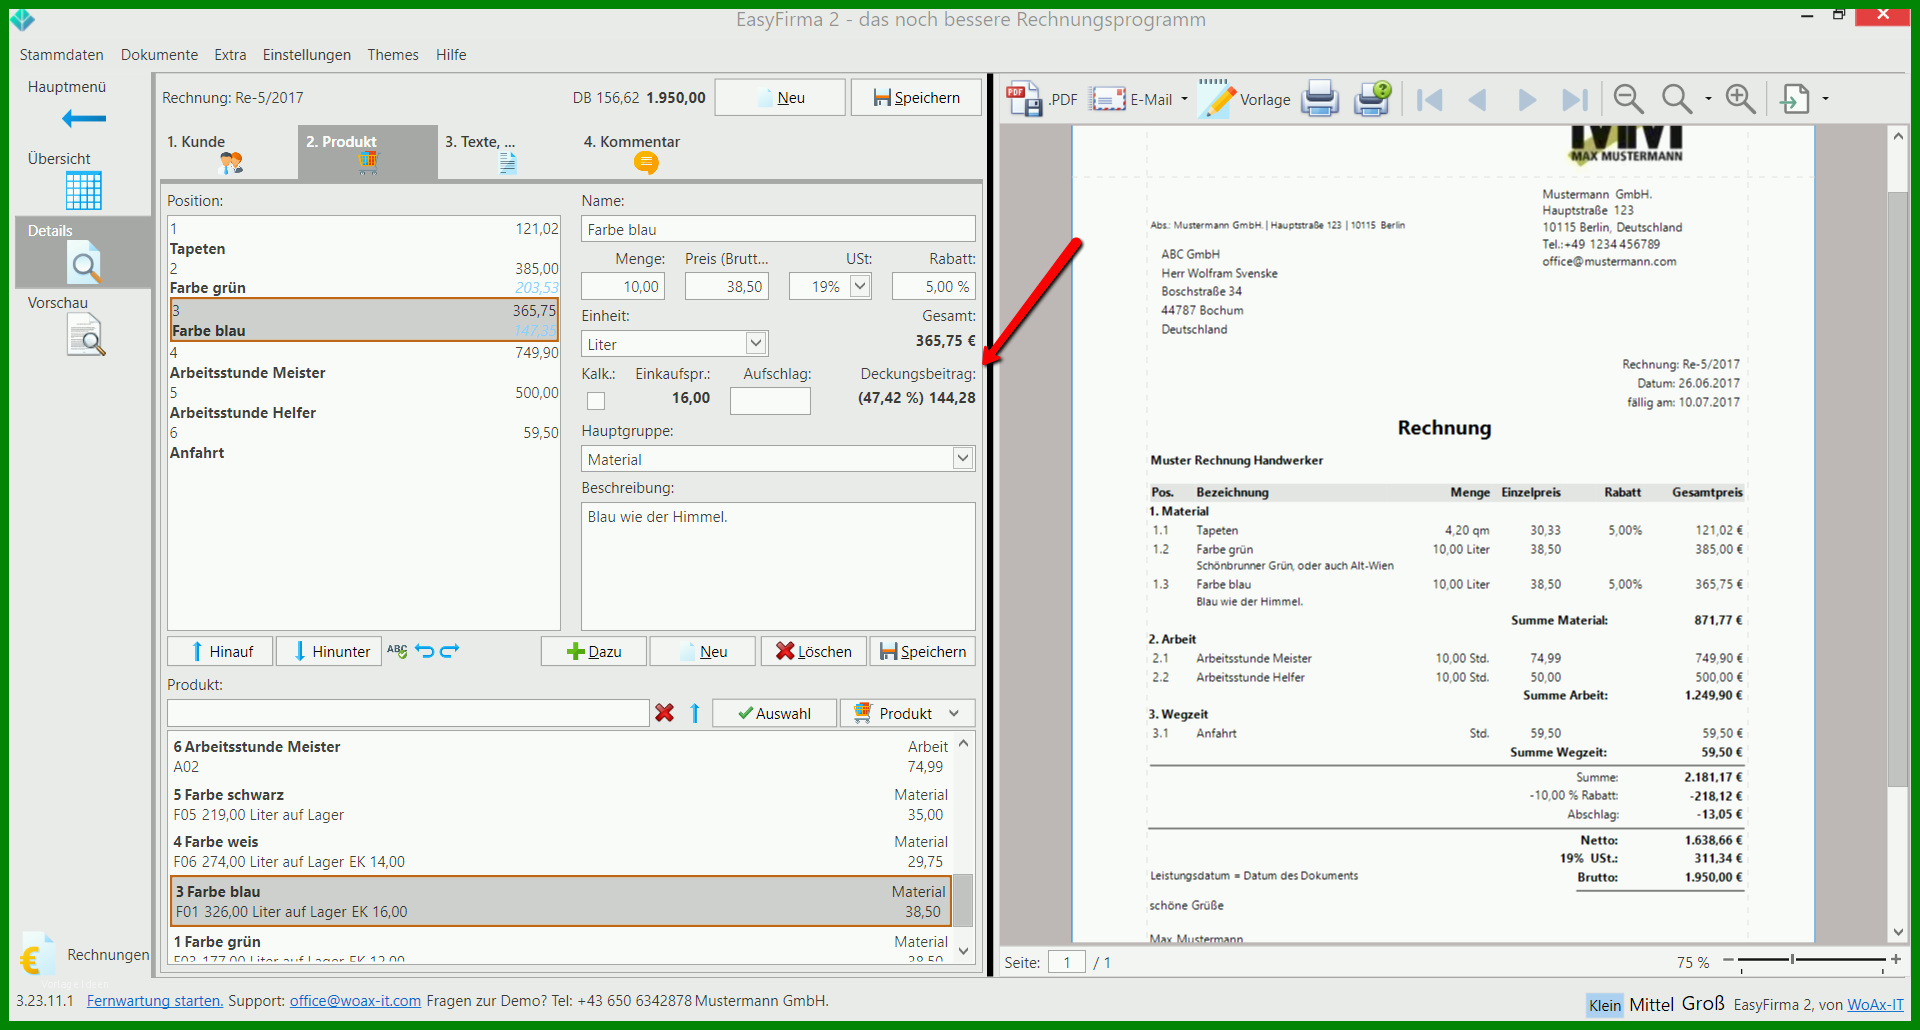The height and width of the screenshot is (1030, 1920).
Task: Click the spell check ABC icon
Action: pos(397,650)
